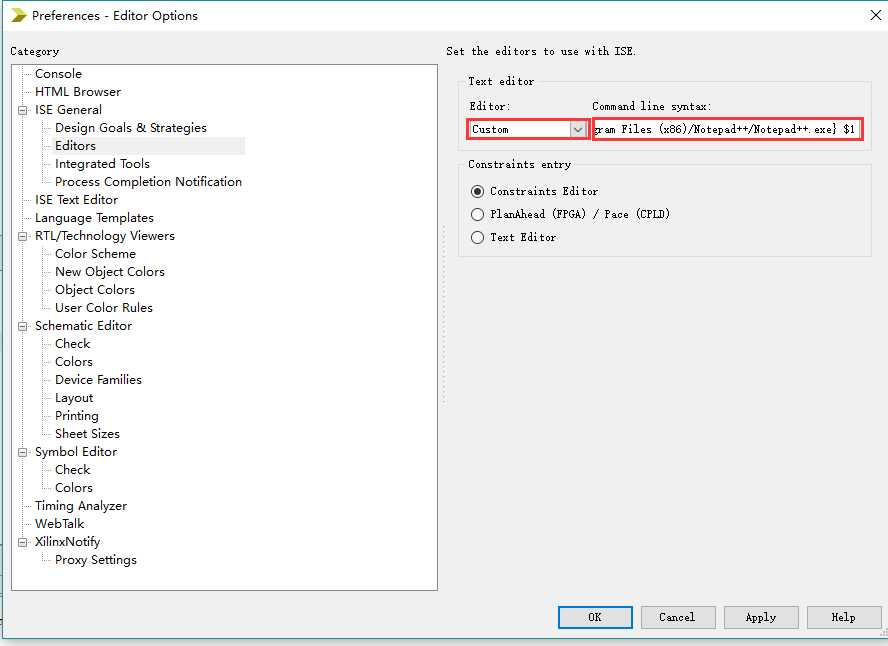
Task: Collapse the Symbol Editor node
Action: coord(22,452)
